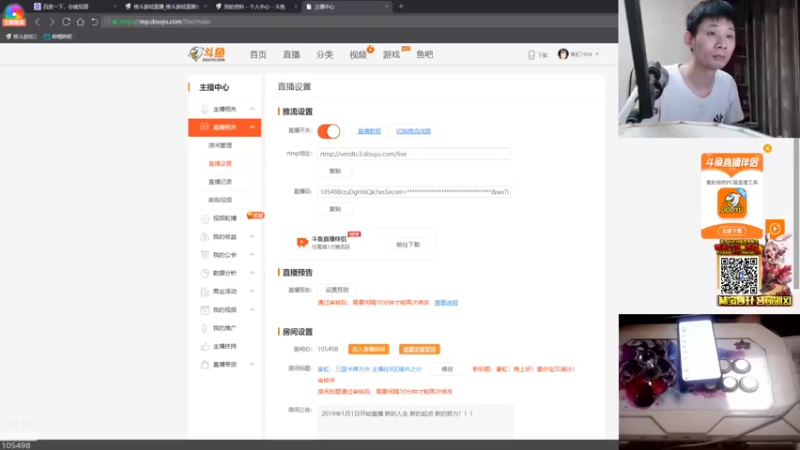Collapse the 直播相关 sidebar section
Image resolution: width=800 pixels, height=450 pixels.
(252, 127)
